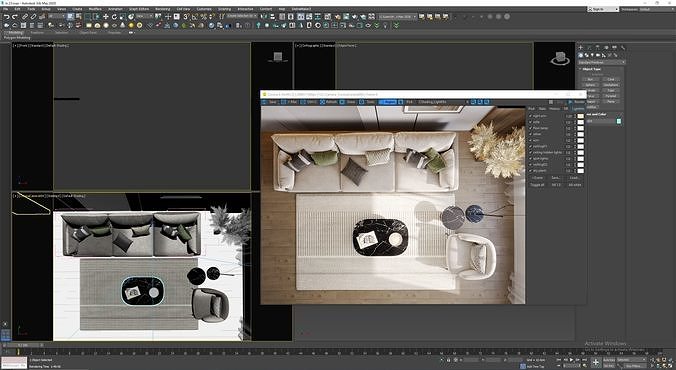Click the Undo arrow in main toolbar
Screen dimensions: 676x370
(7, 16)
